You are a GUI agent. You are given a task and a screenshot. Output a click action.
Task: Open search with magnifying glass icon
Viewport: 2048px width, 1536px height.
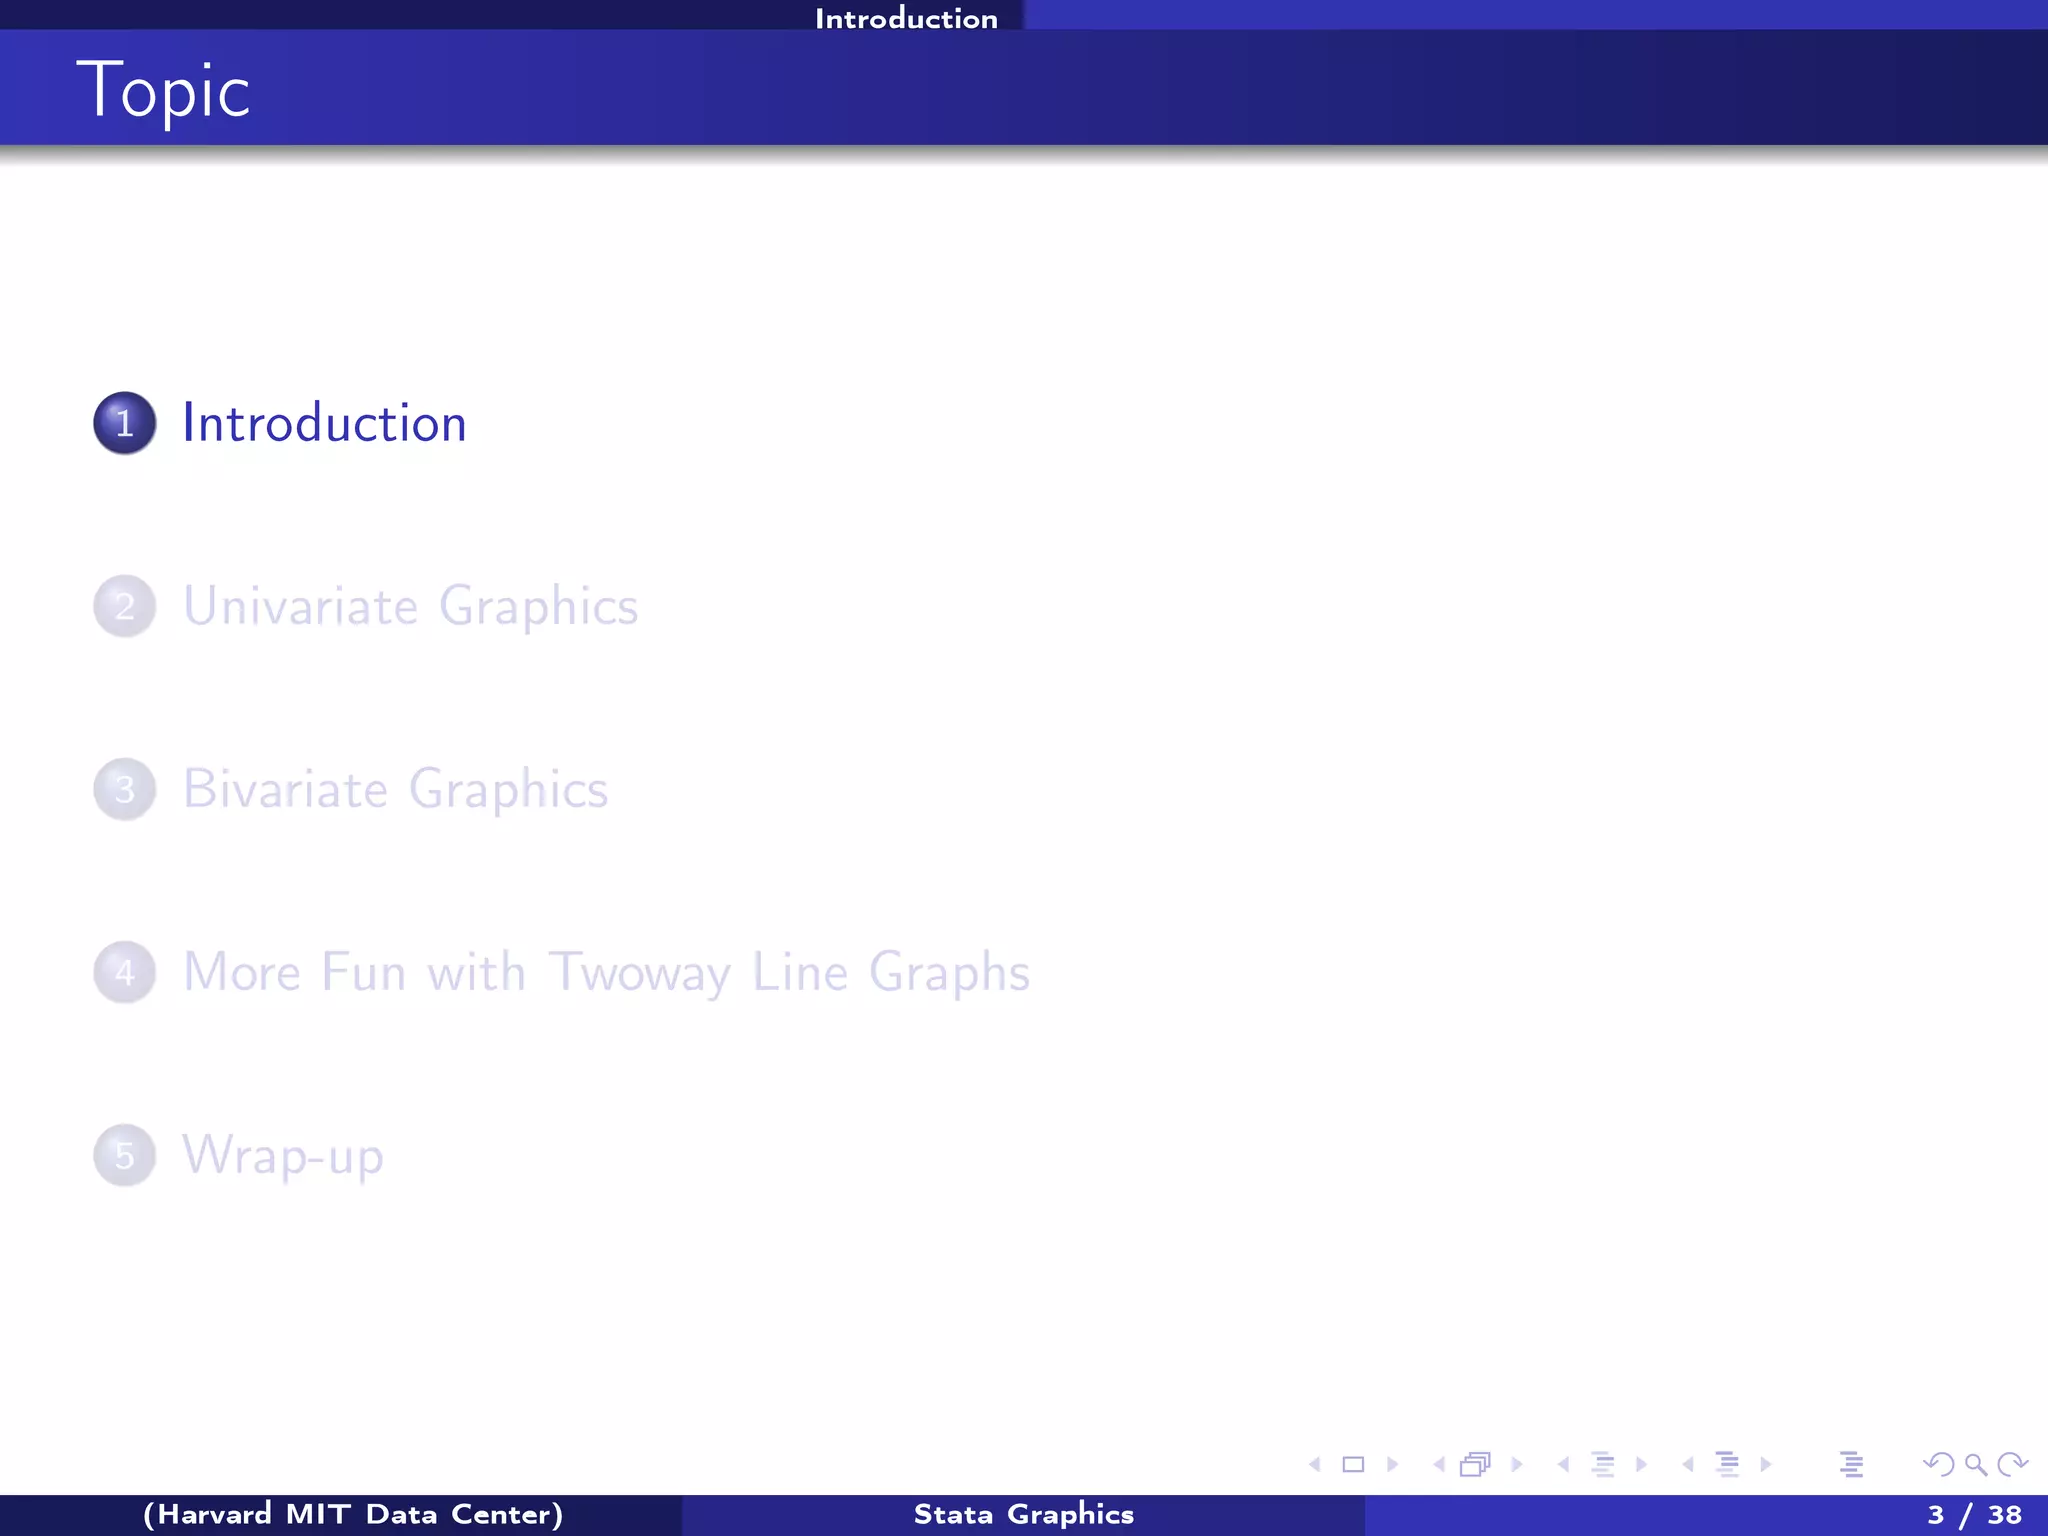point(1976,1465)
